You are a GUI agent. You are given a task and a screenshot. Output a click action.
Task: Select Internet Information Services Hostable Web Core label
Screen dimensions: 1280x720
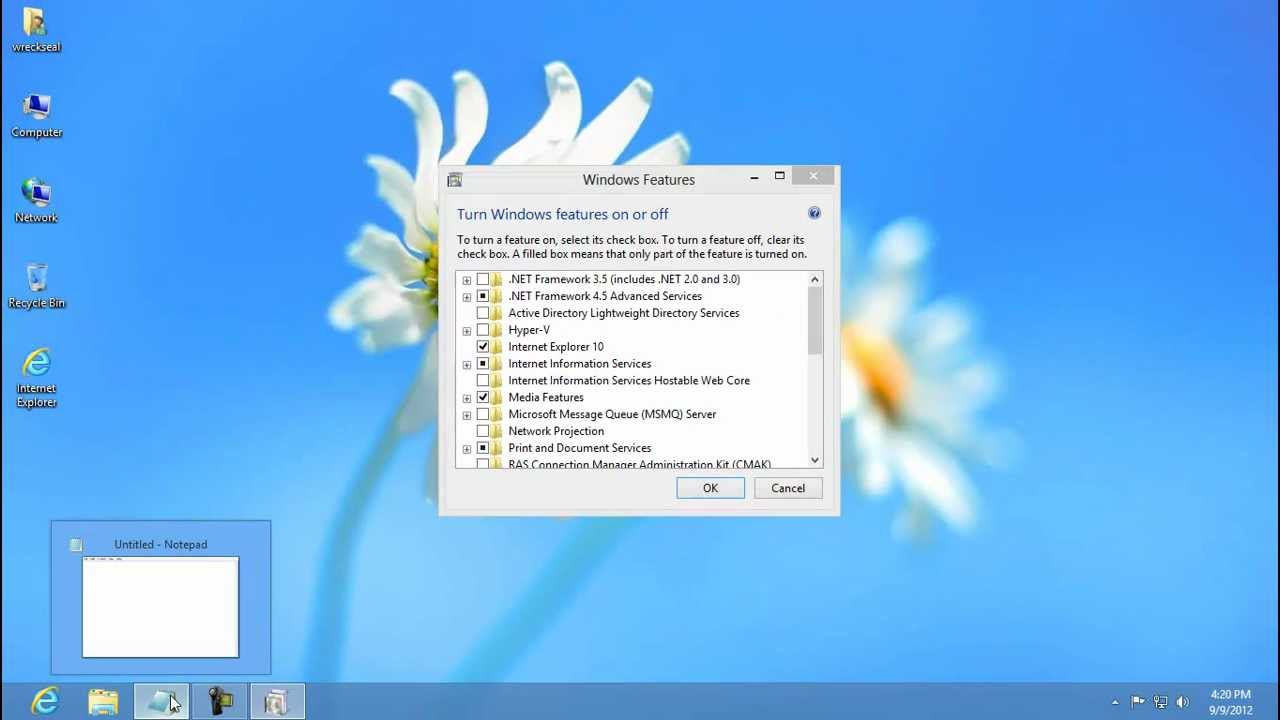tap(629, 381)
